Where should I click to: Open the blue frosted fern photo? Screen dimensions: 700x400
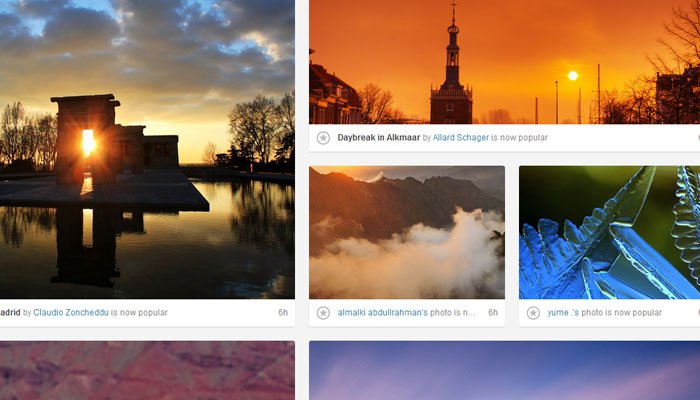click(609, 232)
